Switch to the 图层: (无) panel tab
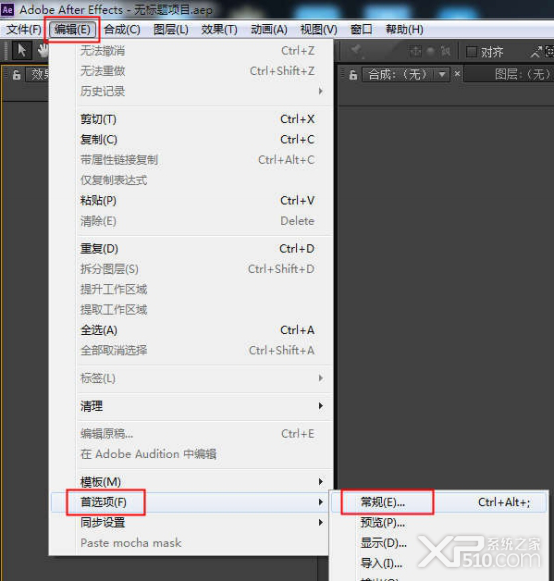Viewport: 555px width, 582px height. (x=522, y=75)
